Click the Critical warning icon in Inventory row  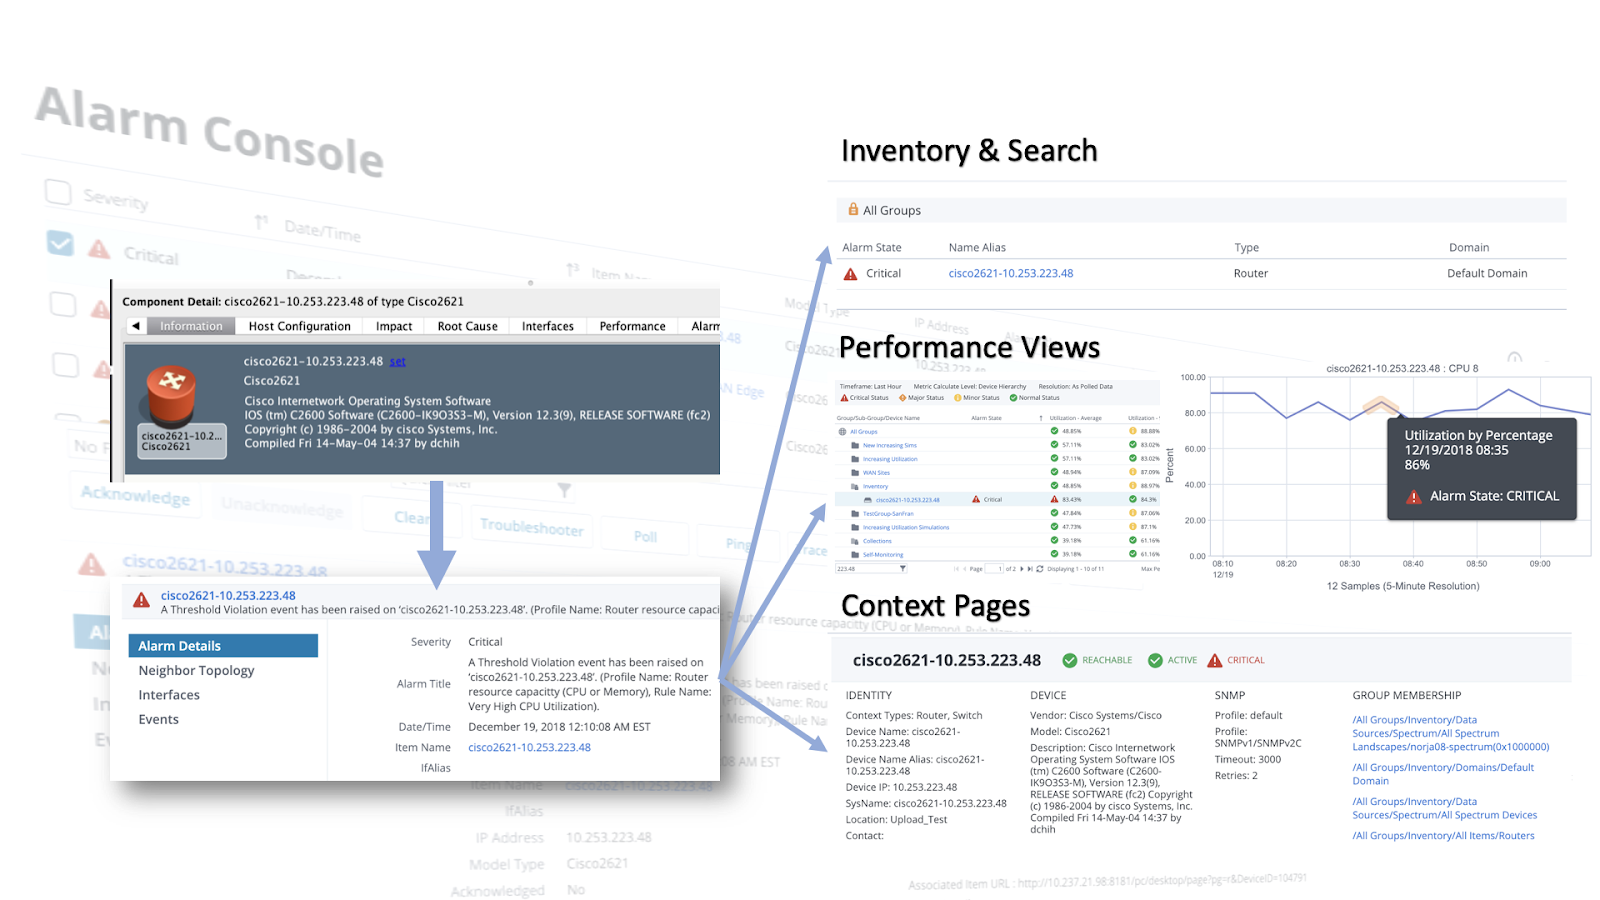(850, 274)
